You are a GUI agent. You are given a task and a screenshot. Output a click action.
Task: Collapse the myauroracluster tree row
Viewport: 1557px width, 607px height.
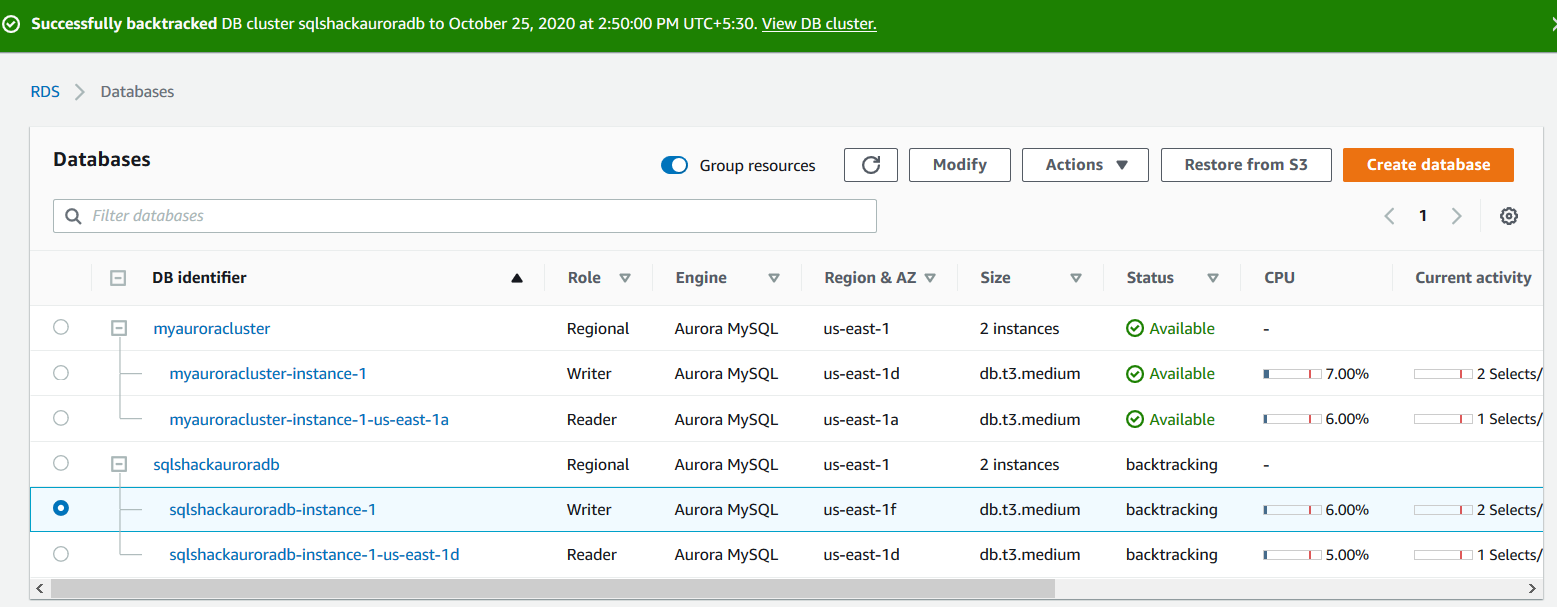coord(119,328)
